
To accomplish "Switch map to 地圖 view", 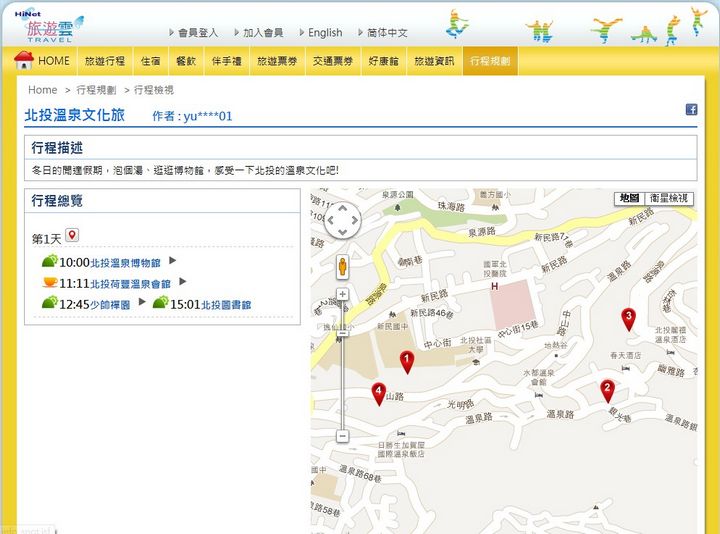I will pyautogui.click(x=629, y=199).
